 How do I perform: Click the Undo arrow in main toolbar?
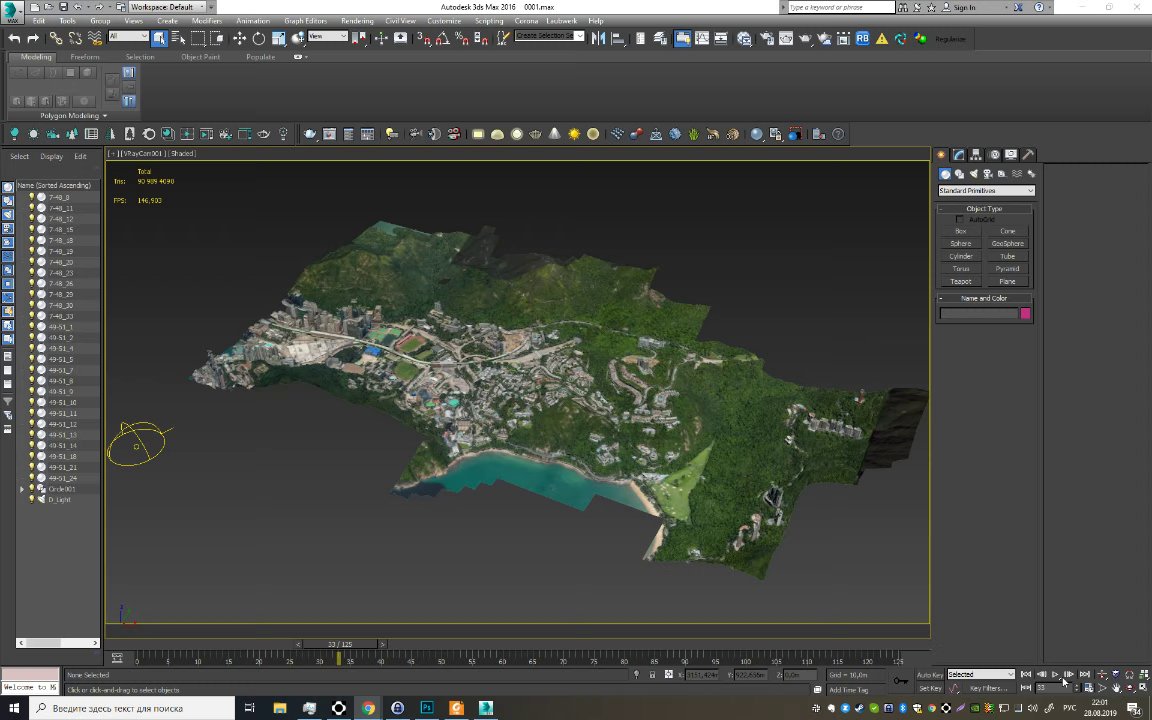coord(14,39)
